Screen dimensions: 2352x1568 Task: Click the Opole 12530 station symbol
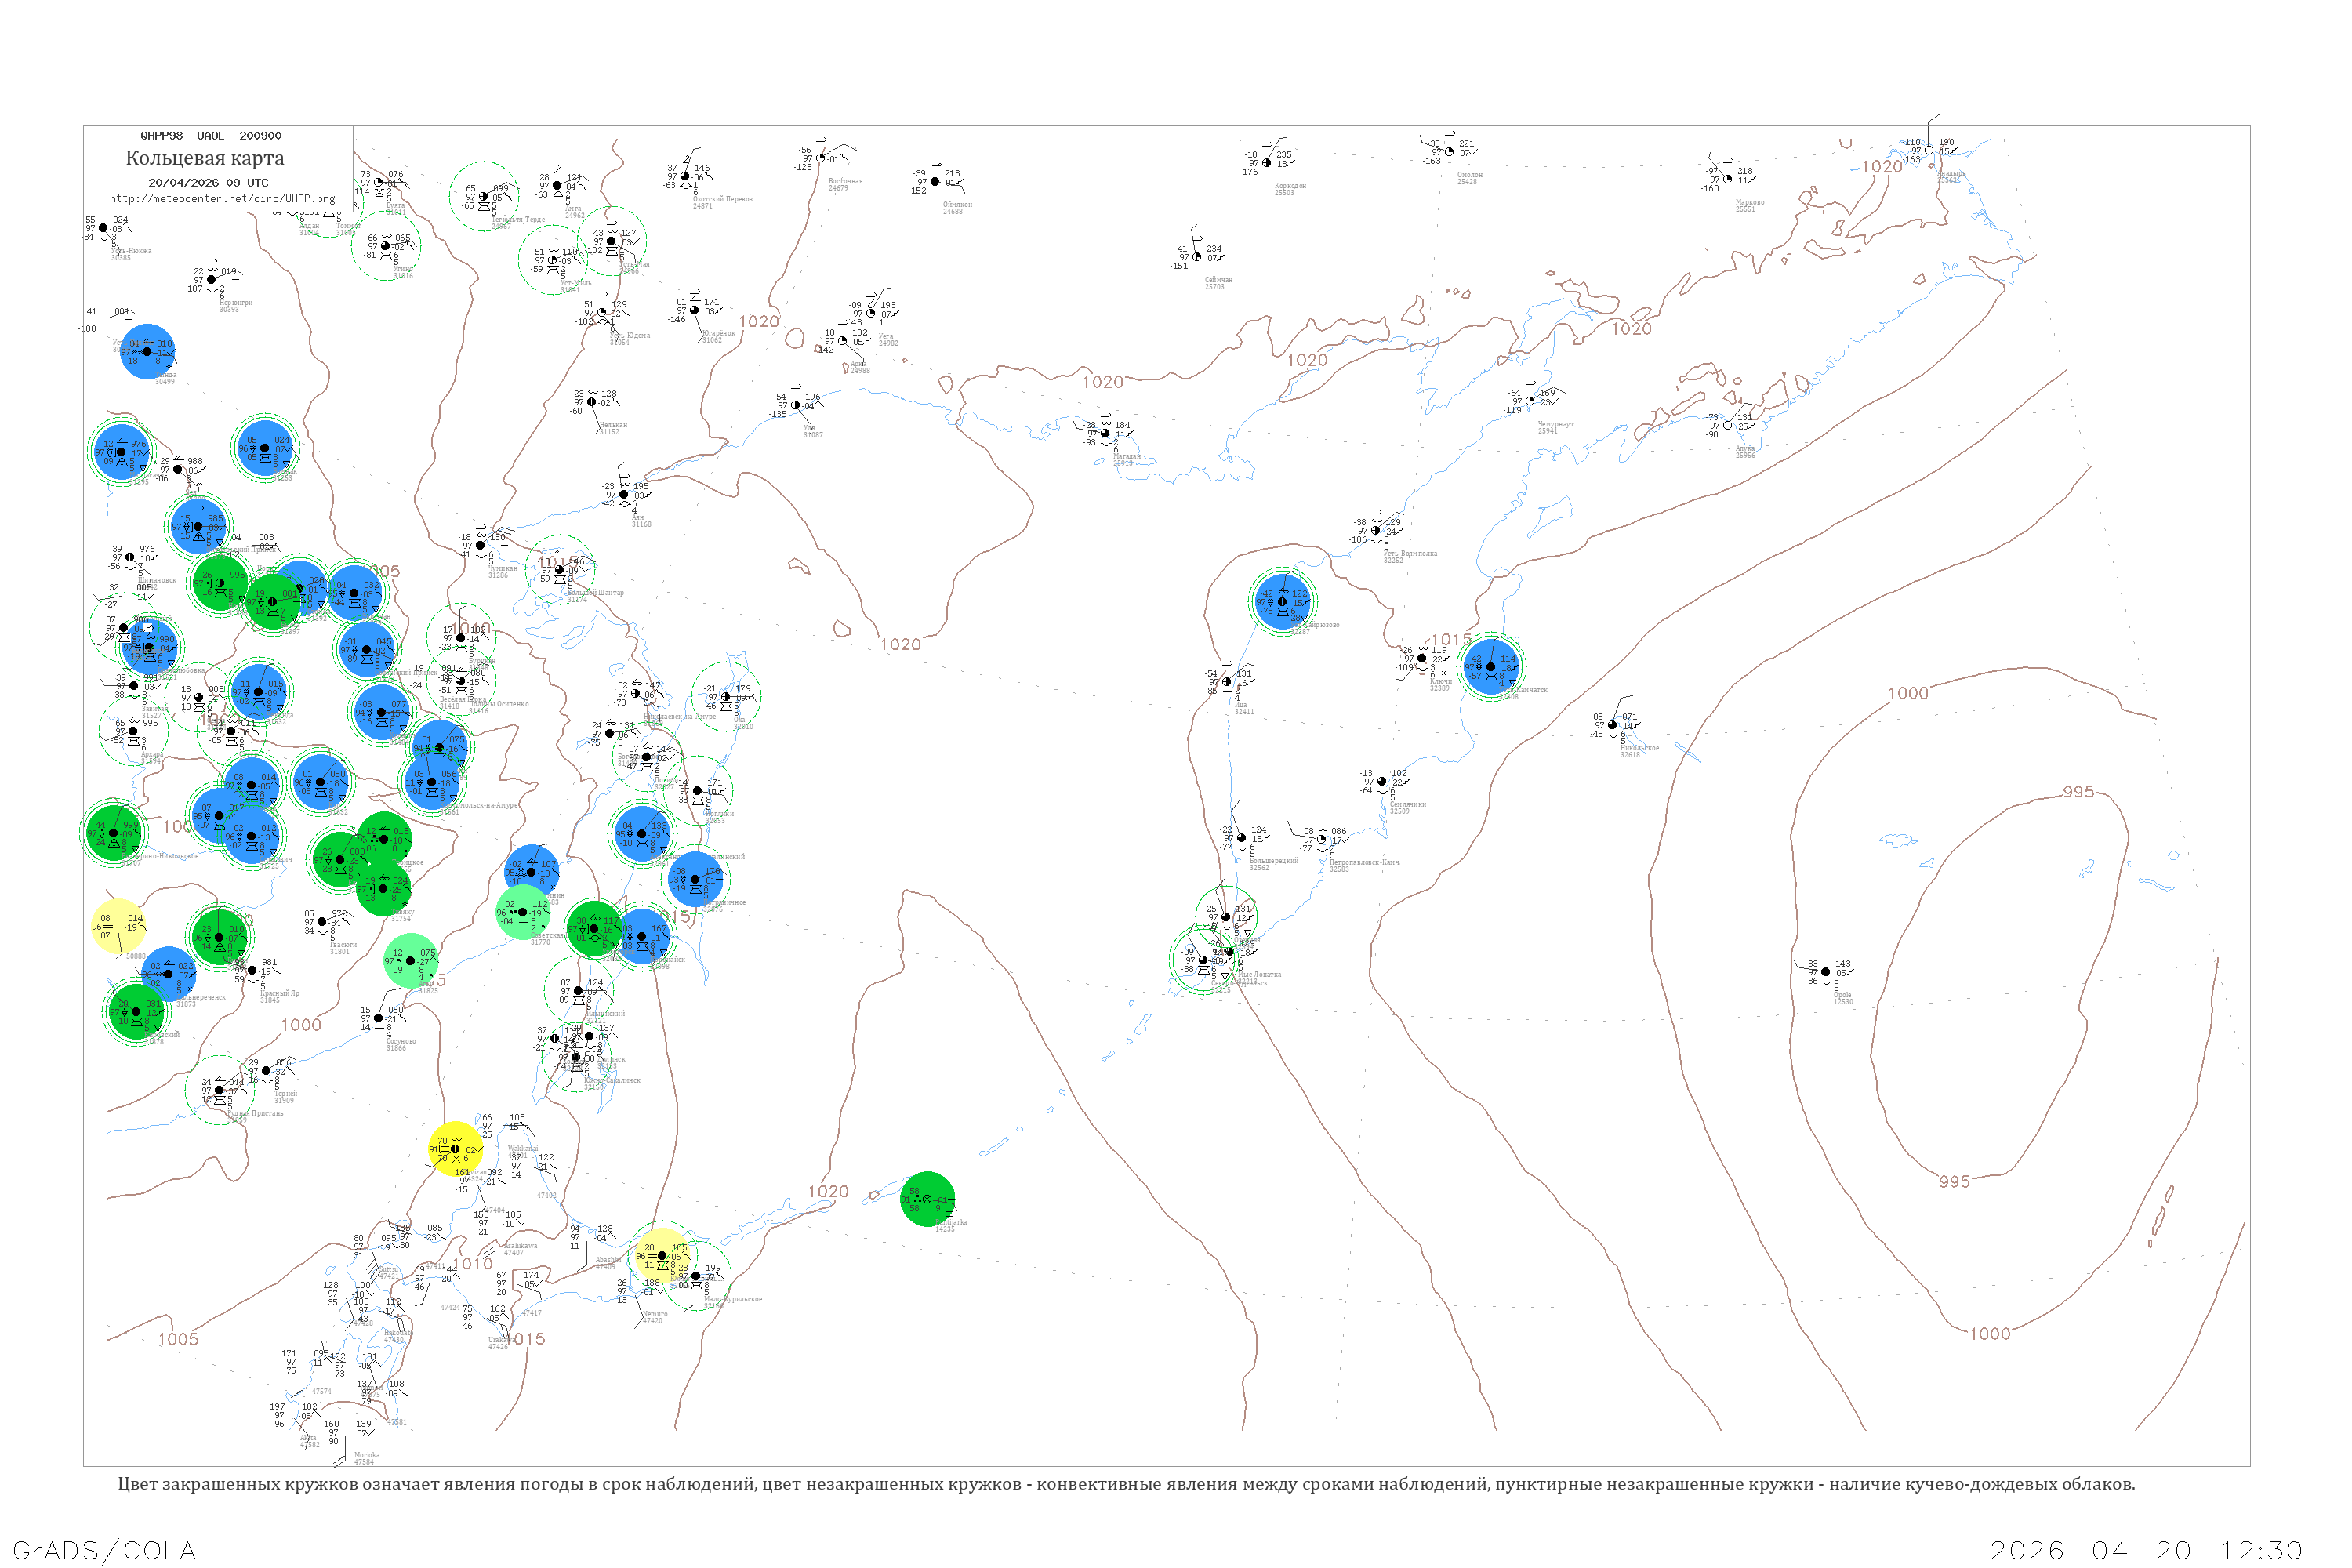pos(1825,972)
